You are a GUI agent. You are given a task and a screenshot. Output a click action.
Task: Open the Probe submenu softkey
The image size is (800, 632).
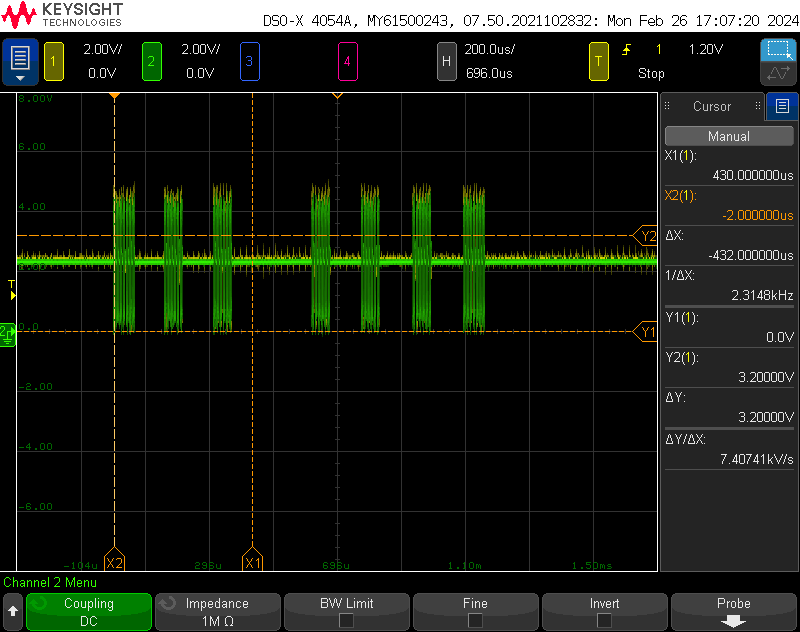(734, 612)
